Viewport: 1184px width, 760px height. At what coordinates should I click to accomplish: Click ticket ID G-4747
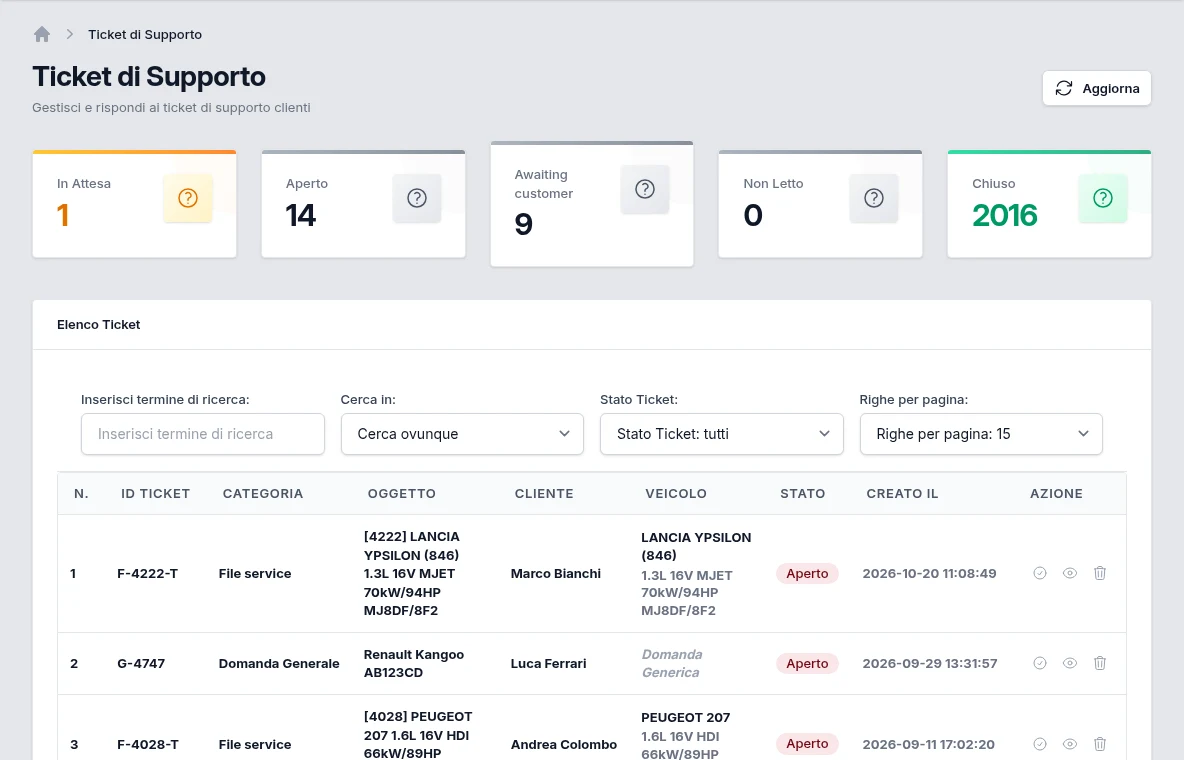(x=141, y=663)
